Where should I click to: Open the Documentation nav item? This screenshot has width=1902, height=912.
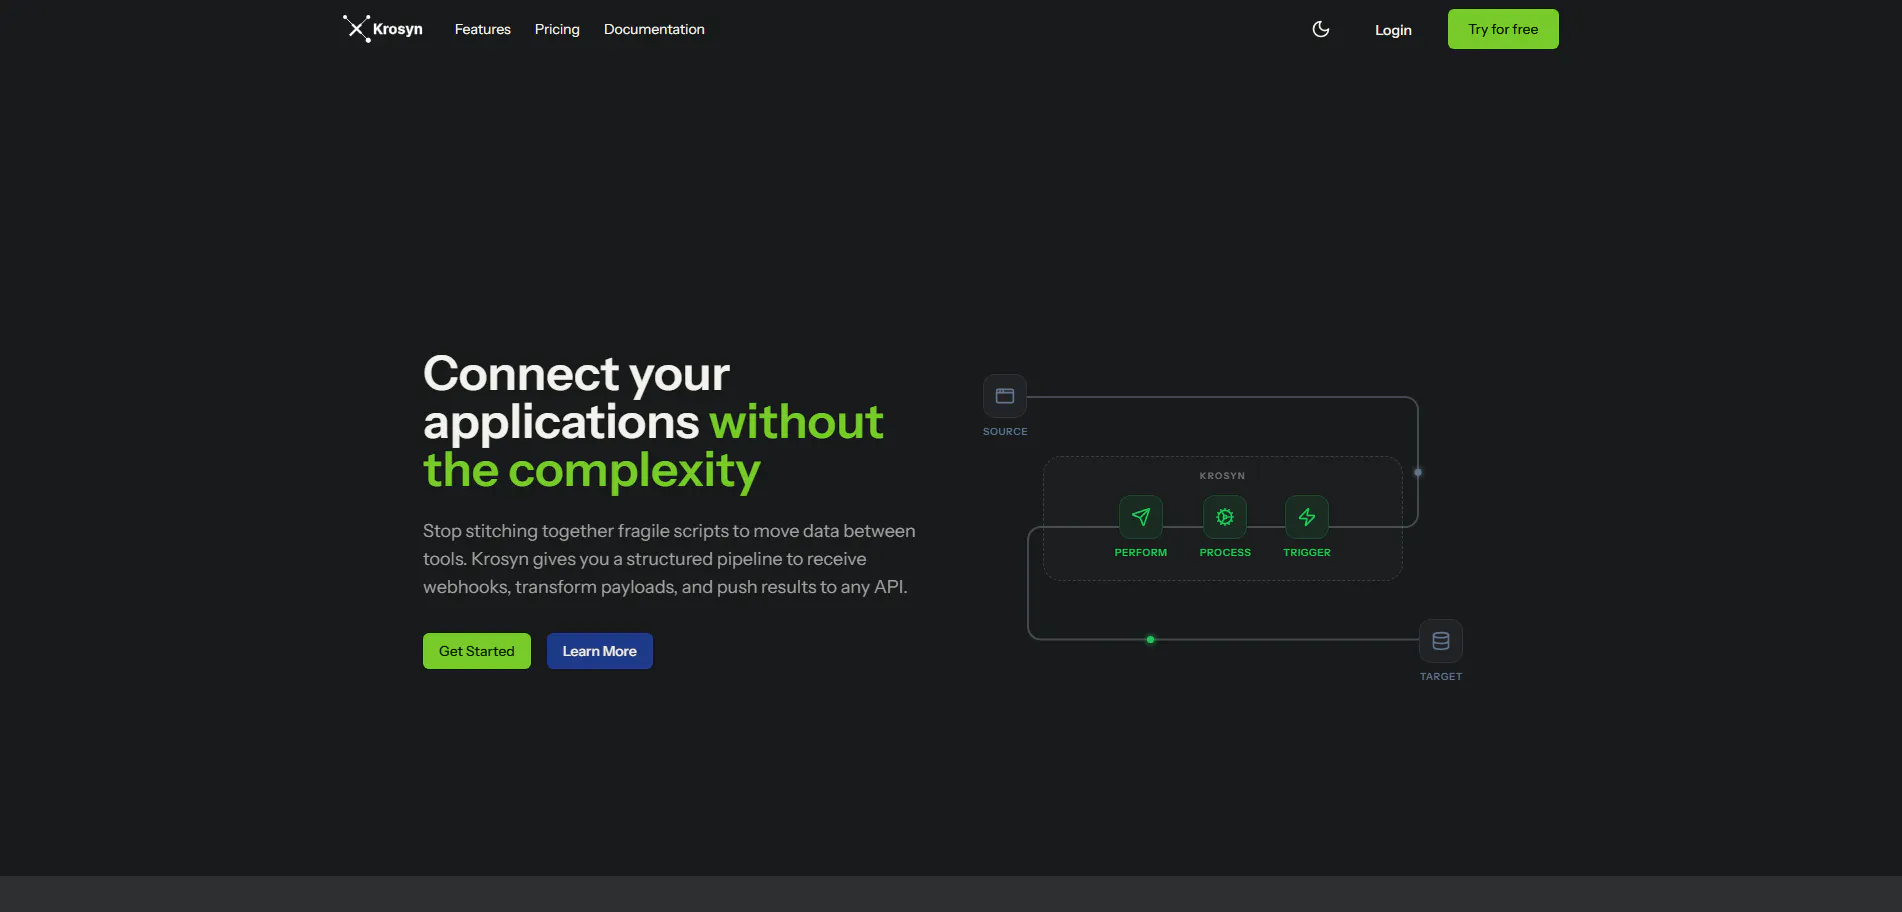(x=654, y=29)
